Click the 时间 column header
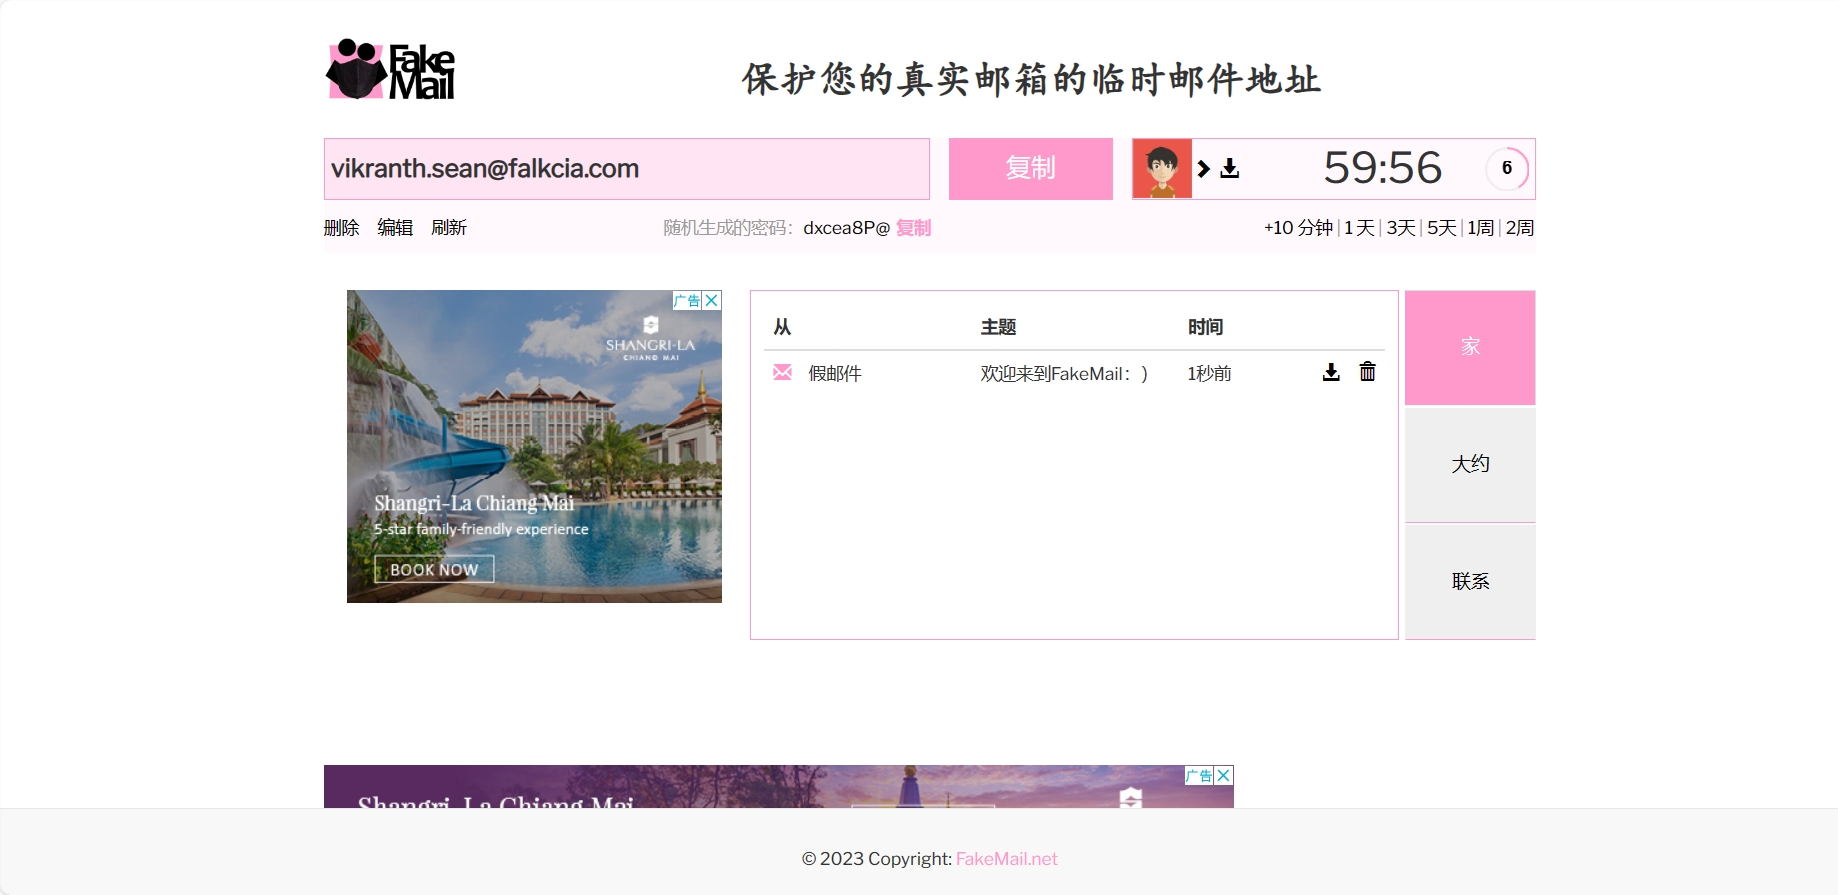The width and height of the screenshot is (1838, 895). (1205, 327)
